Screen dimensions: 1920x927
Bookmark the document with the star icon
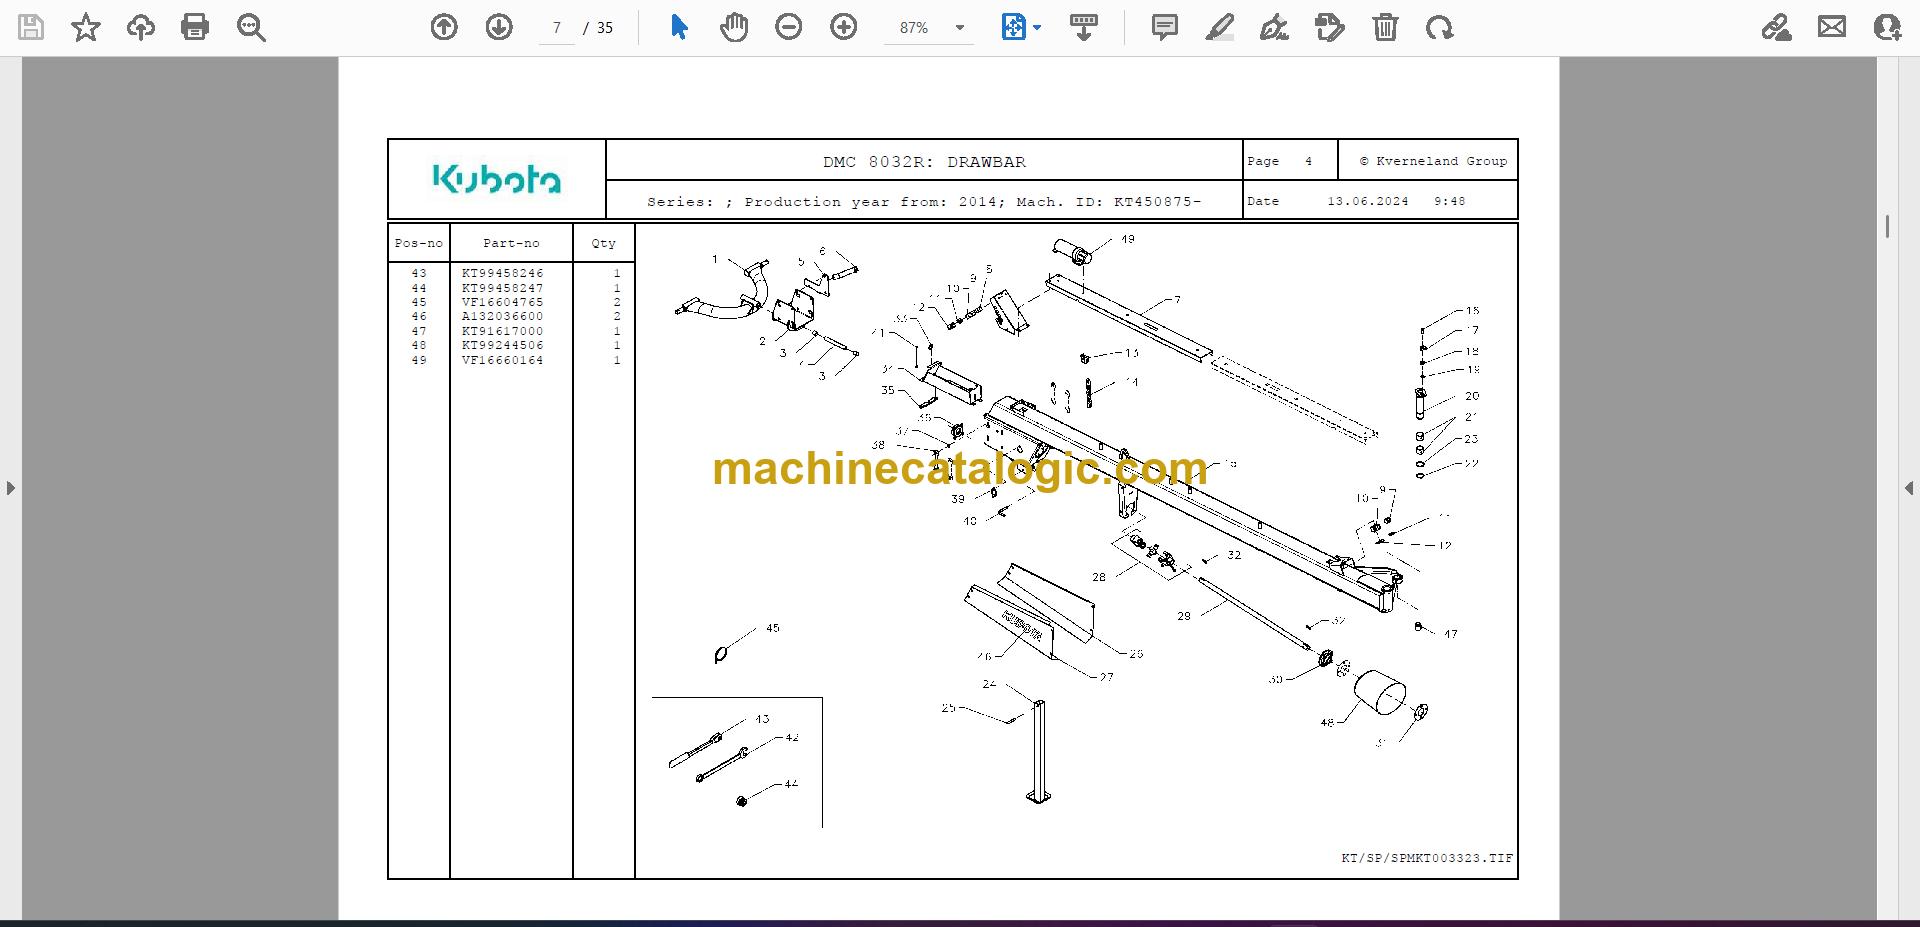[86, 27]
